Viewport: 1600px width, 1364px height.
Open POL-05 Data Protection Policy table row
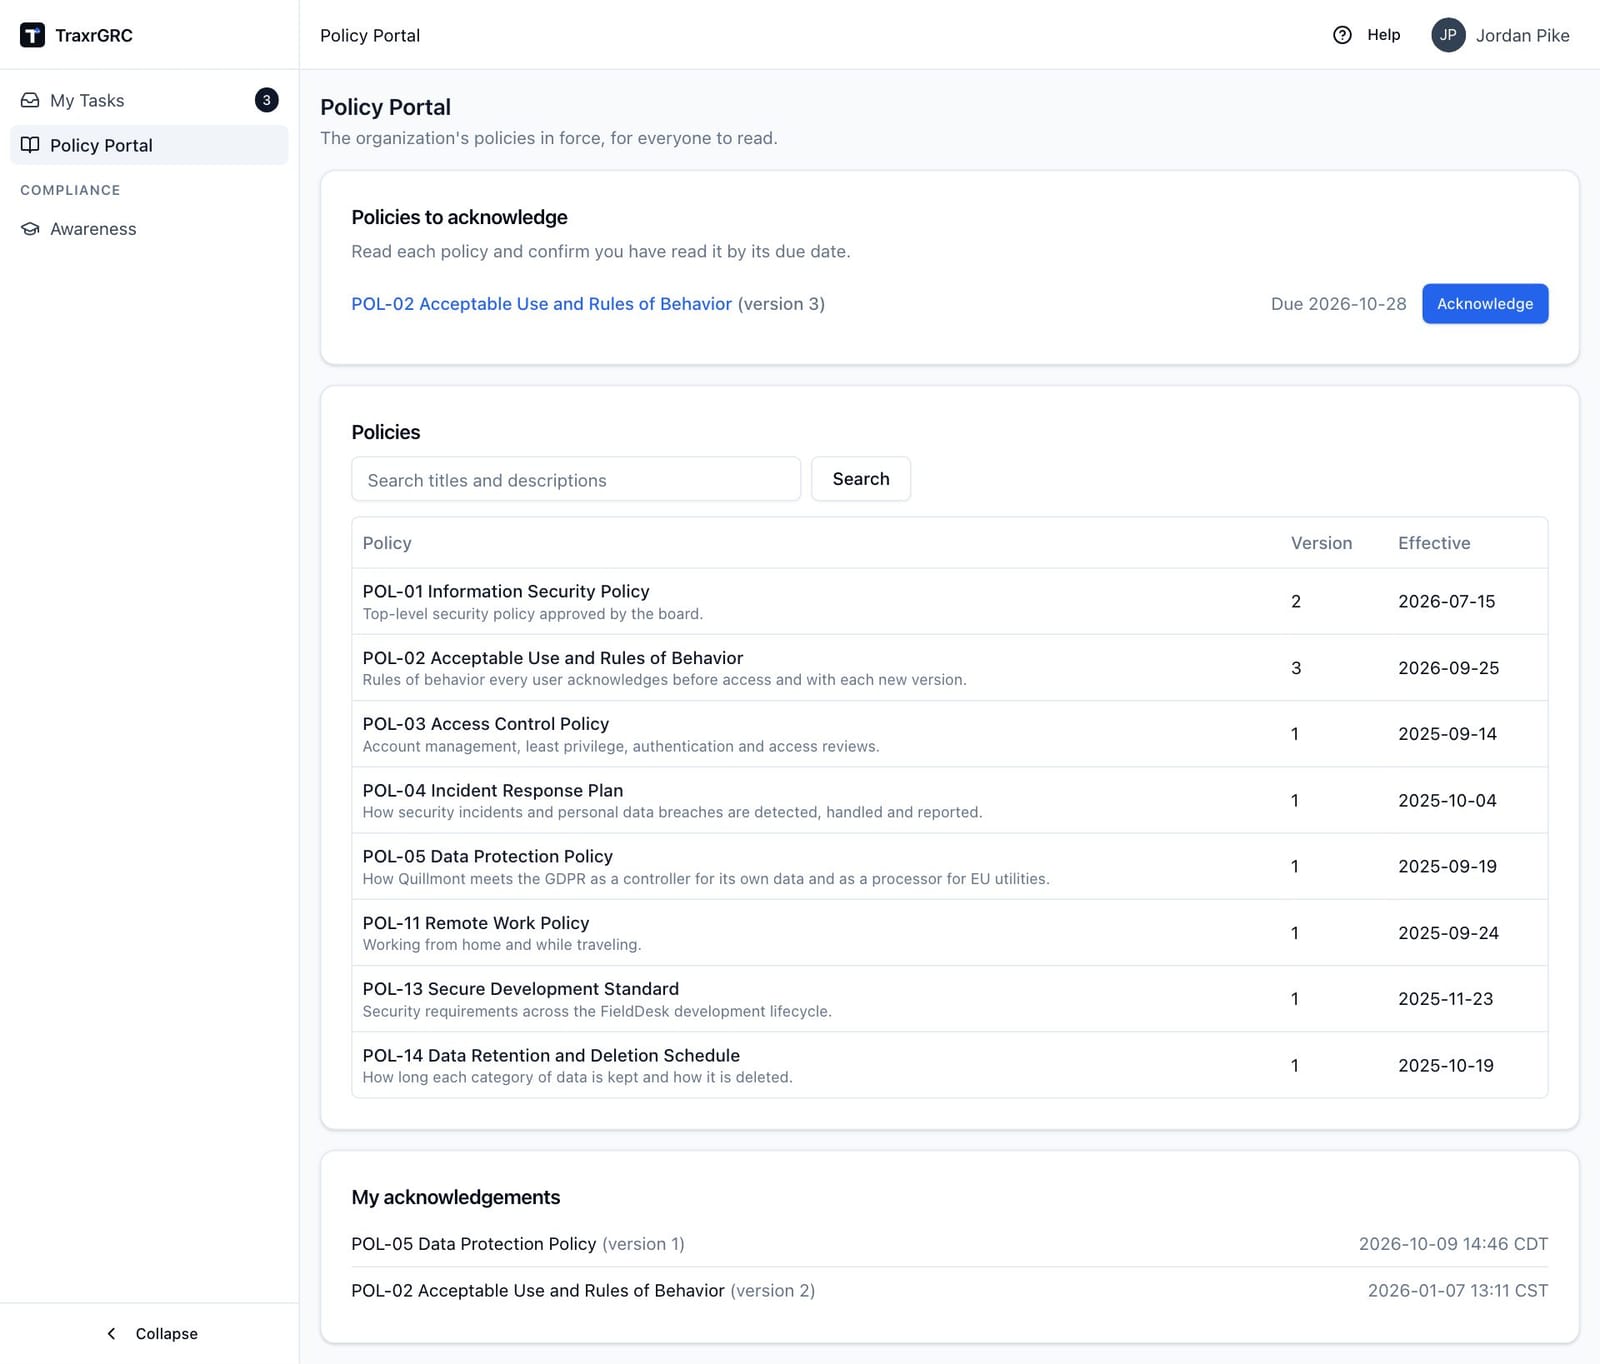(949, 867)
